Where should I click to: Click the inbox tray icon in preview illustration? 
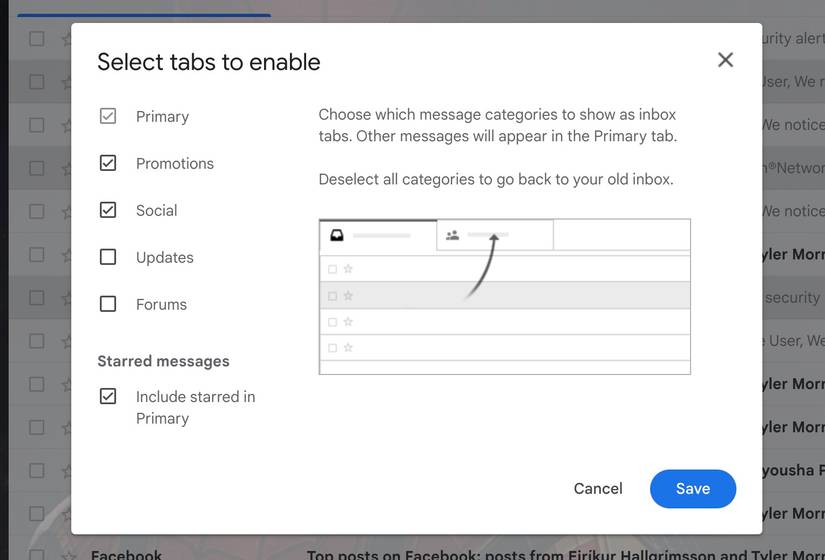point(337,236)
